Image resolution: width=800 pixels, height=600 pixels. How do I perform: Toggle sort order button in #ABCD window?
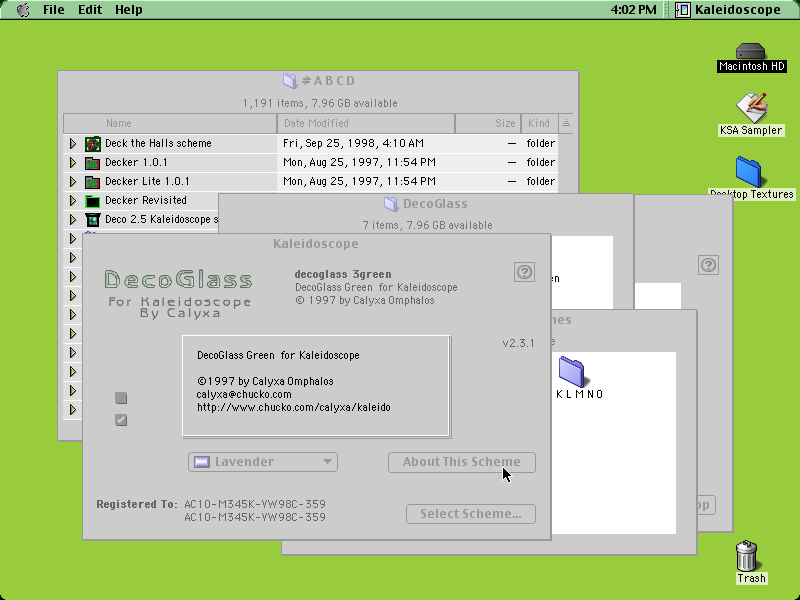[x=566, y=123]
